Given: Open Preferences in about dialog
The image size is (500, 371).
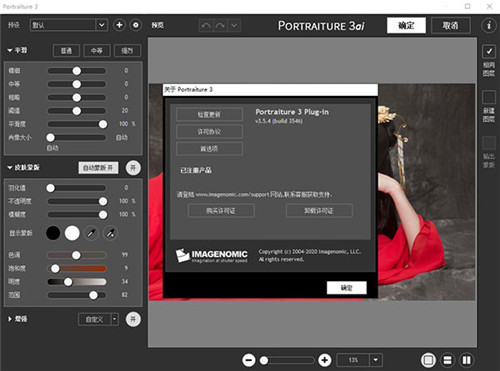Looking at the screenshot, I should 209,149.
